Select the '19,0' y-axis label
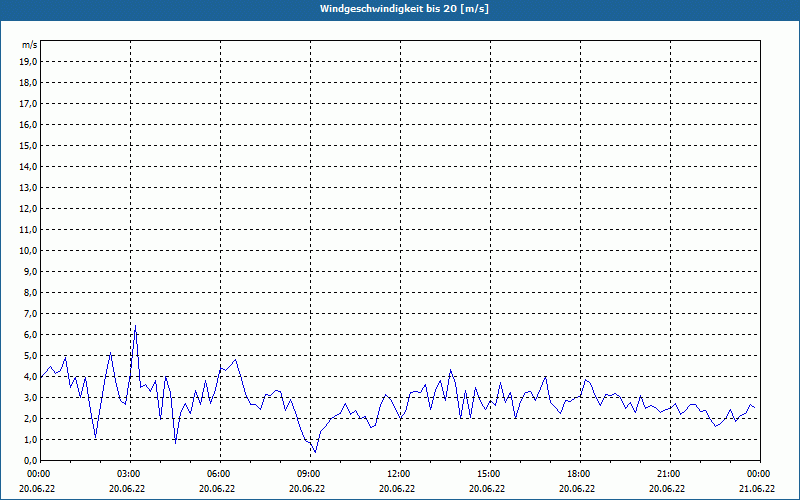 tap(30, 62)
